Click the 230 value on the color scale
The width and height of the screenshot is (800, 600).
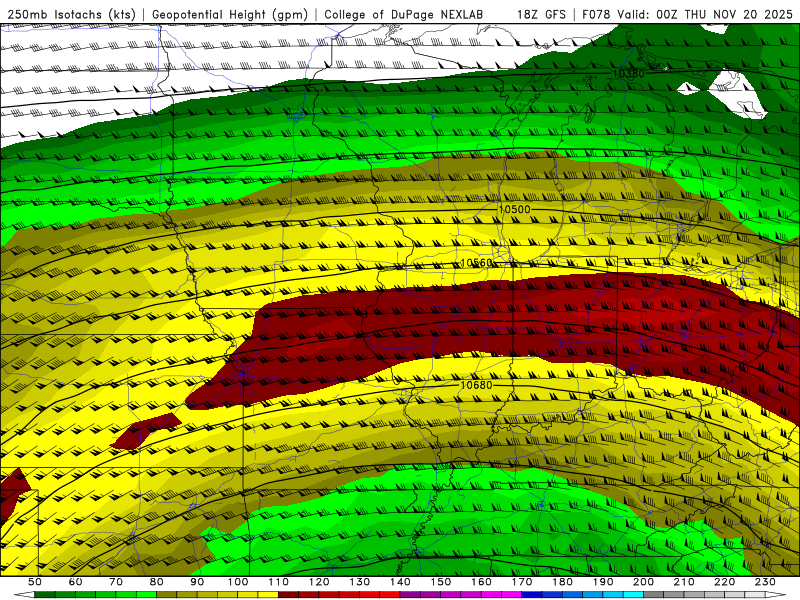765,582
